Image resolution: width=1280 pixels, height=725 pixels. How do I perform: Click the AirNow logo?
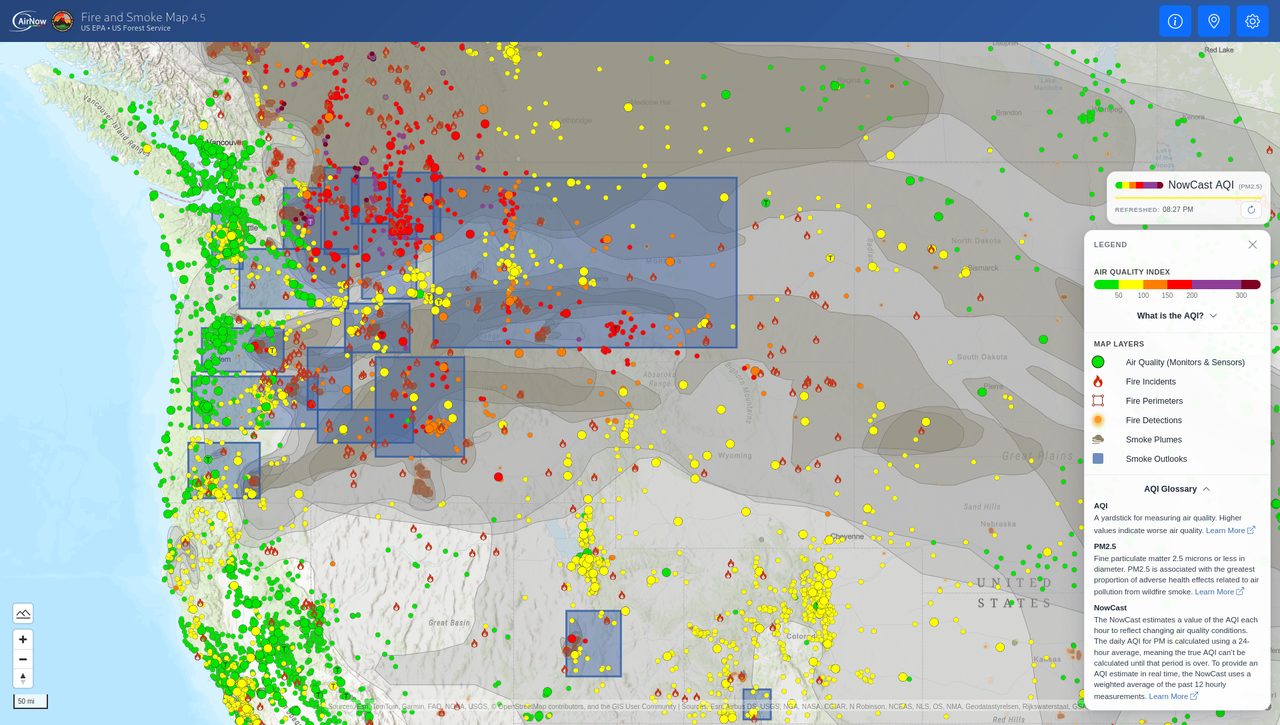pos(28,21)
